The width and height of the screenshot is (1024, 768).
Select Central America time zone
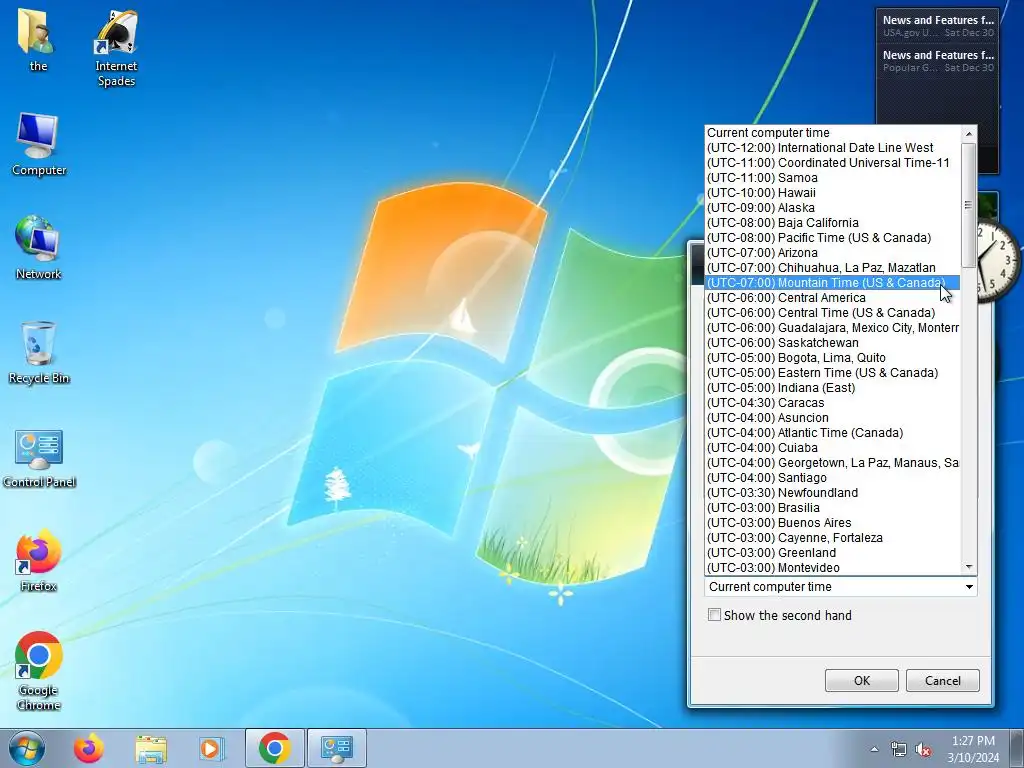[833, 298]
